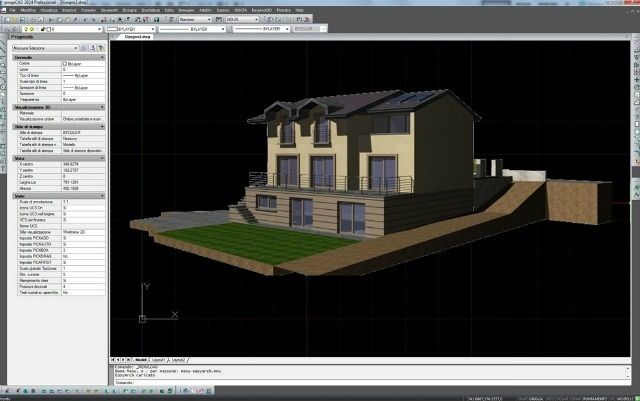640x401 pixels.
Task: Open the Quotatura menu
Action: (x=151, y=10)
